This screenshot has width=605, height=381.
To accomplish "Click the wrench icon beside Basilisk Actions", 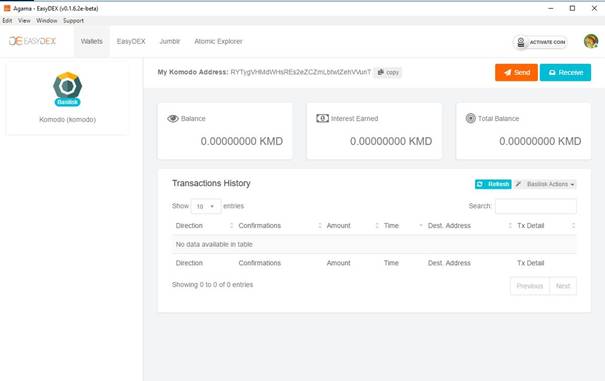I will [518, 185].
